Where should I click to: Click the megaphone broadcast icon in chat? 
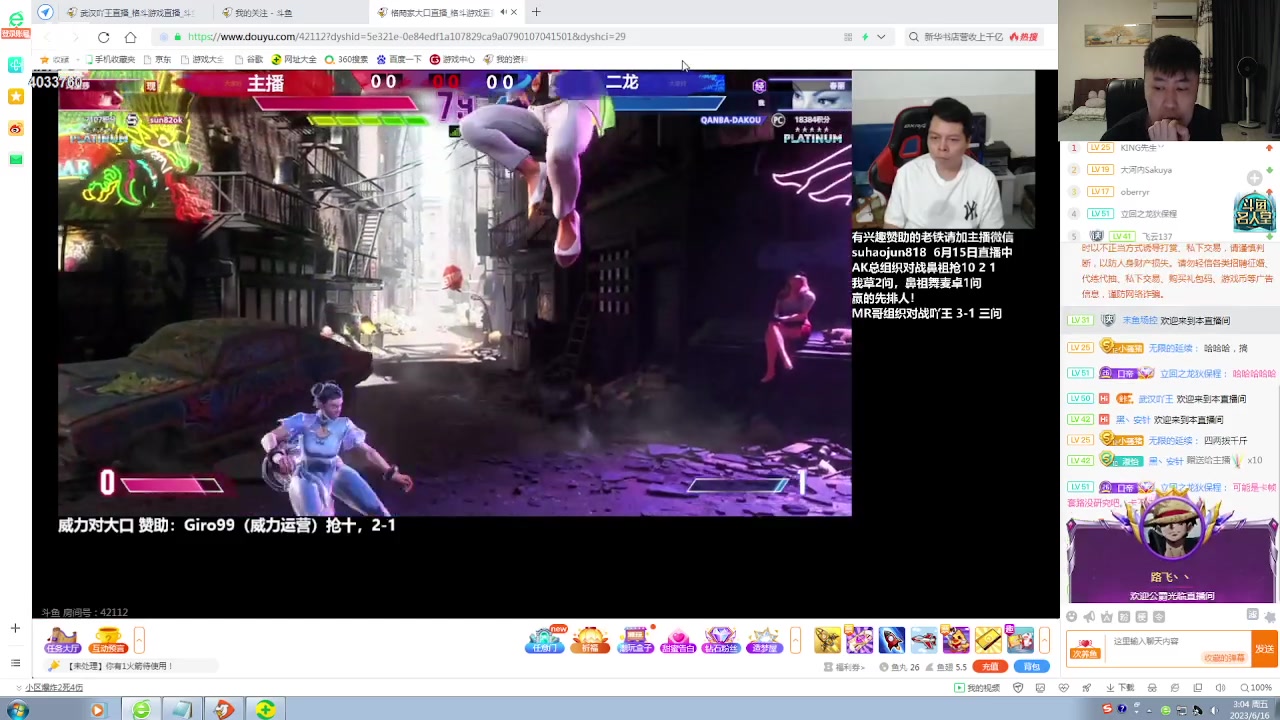point(1090,617)
